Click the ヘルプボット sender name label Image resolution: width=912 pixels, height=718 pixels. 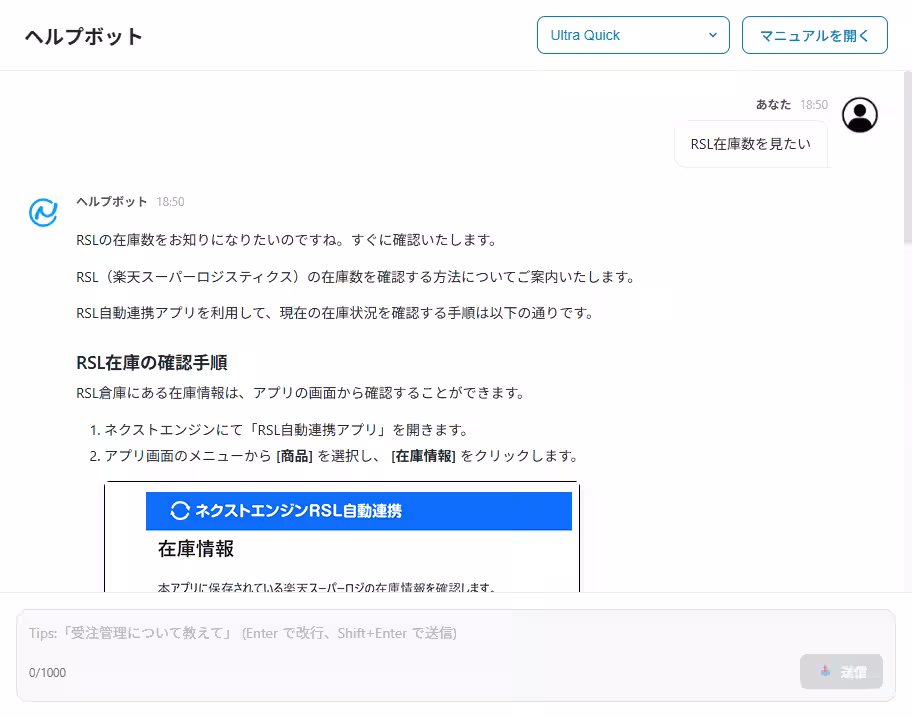[112, 201]
